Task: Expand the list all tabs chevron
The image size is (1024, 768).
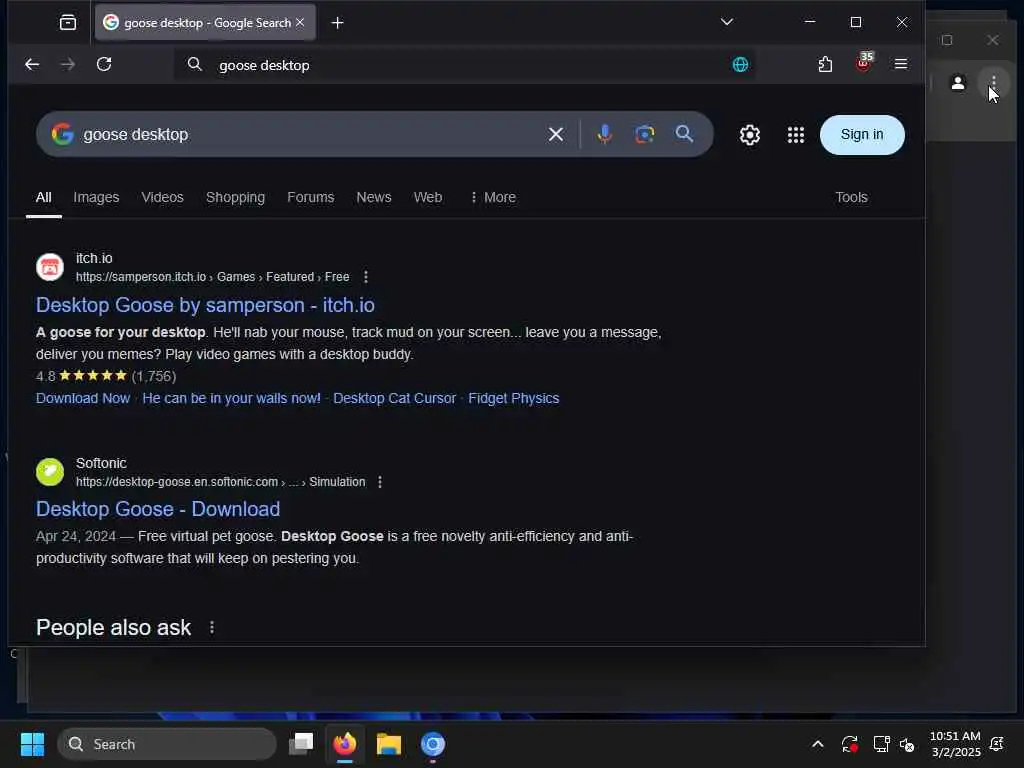Action: coord(727,22)
